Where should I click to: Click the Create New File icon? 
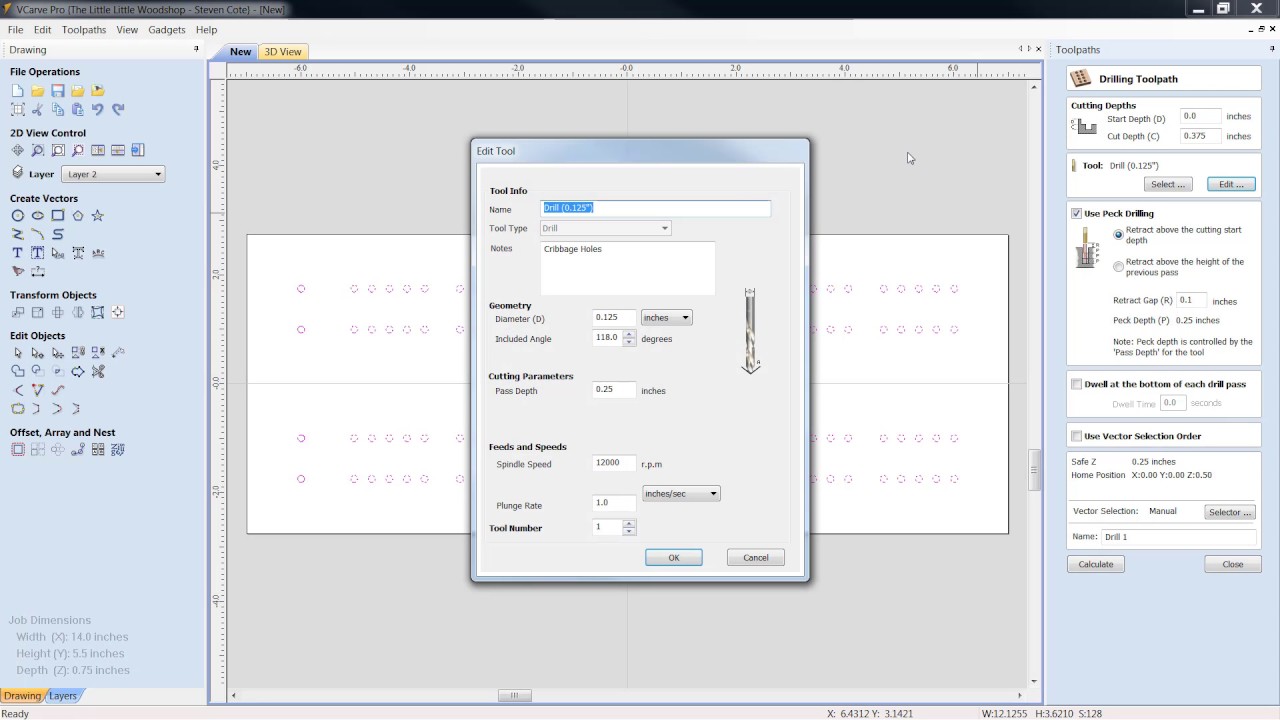[x=17, y=91]
